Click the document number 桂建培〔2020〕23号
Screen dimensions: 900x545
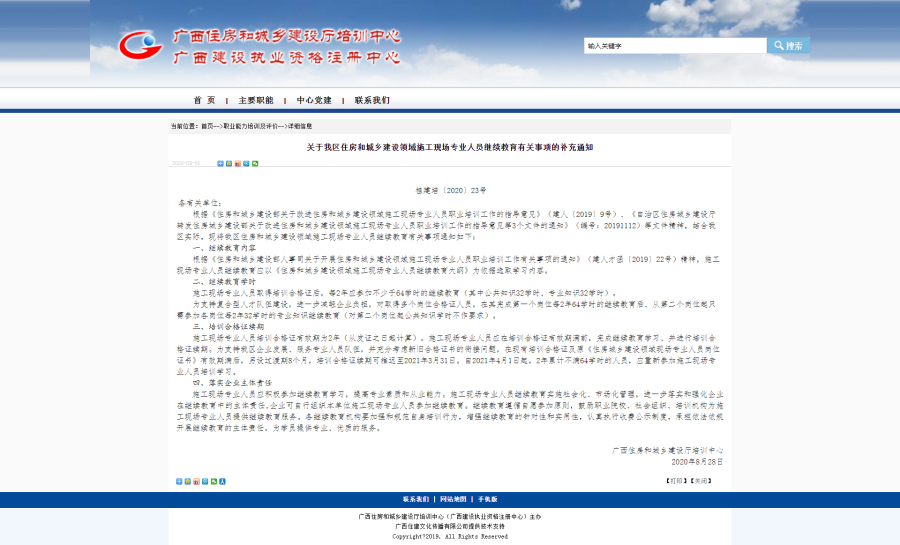point(451,190)
